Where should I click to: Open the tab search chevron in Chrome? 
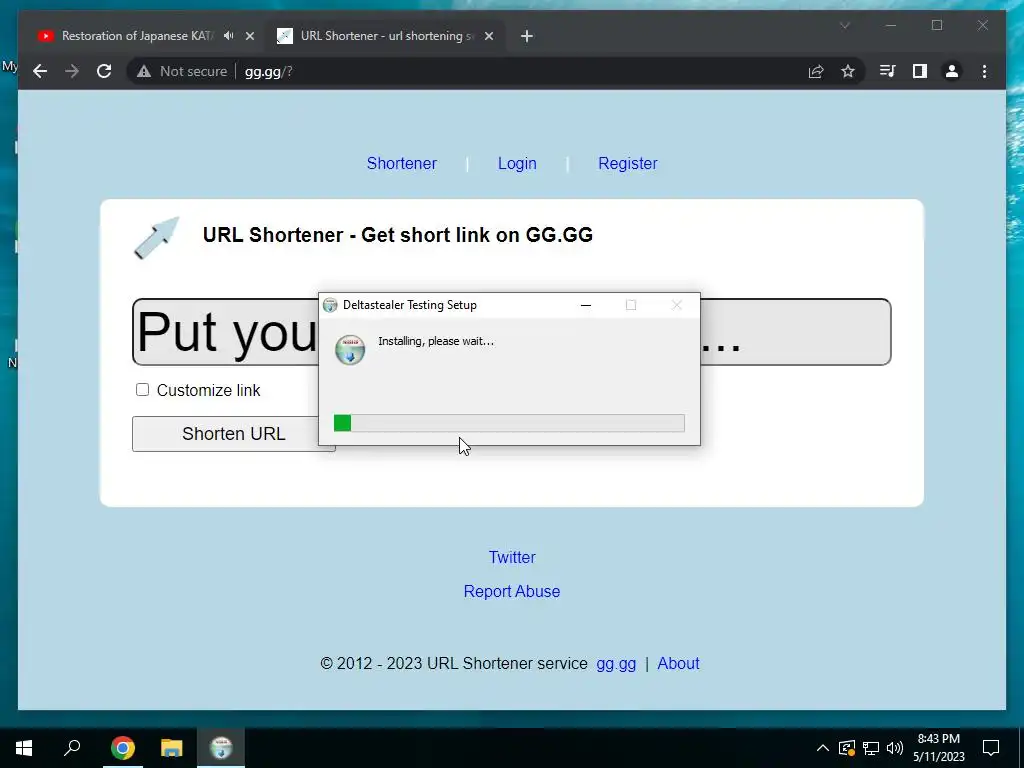coord(845,25)
